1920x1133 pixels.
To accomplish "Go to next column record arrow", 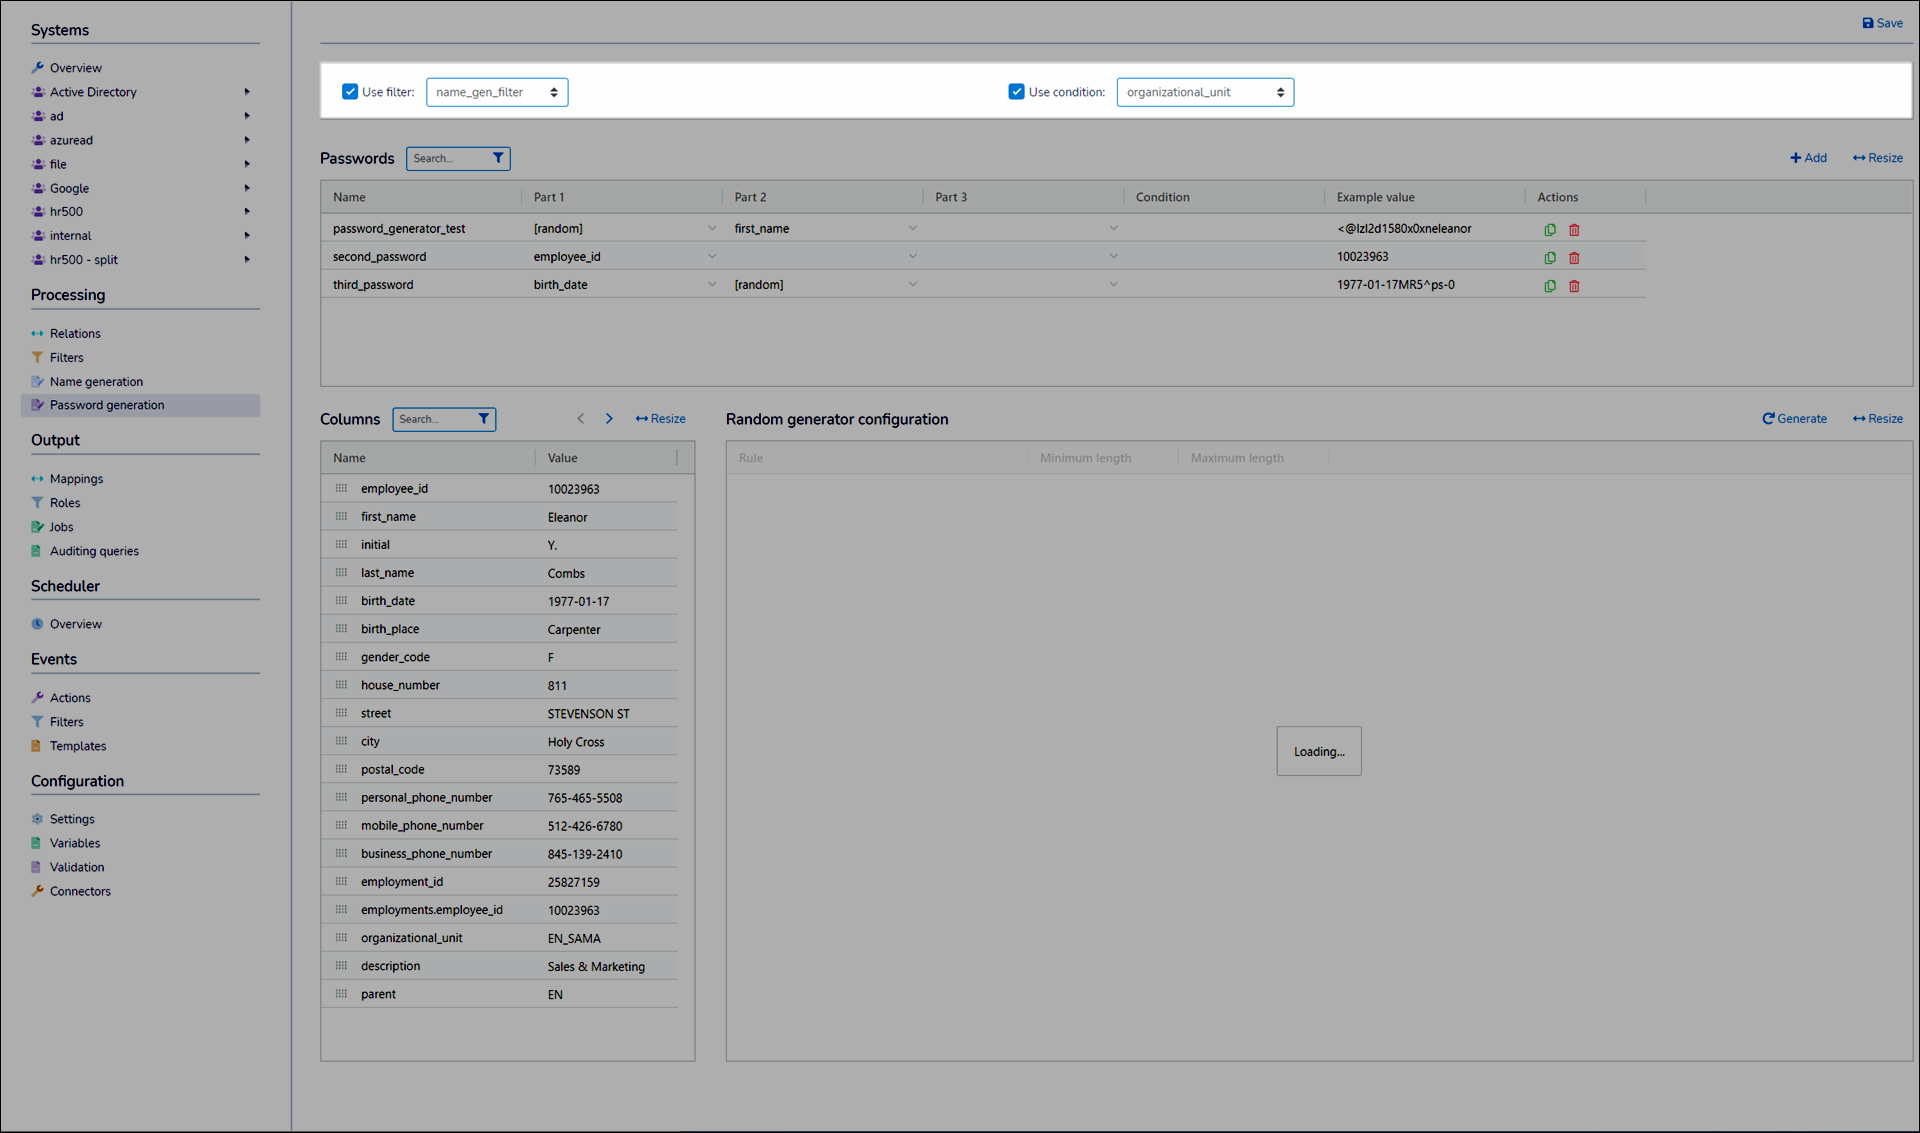I will [x=609, y=419].
